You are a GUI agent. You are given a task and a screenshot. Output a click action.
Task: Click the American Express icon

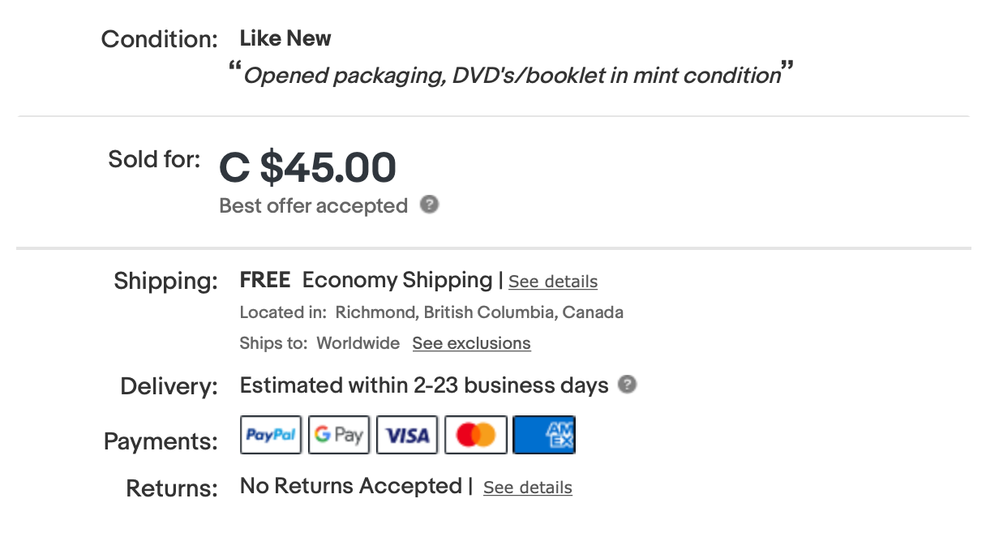coord(544,435)
